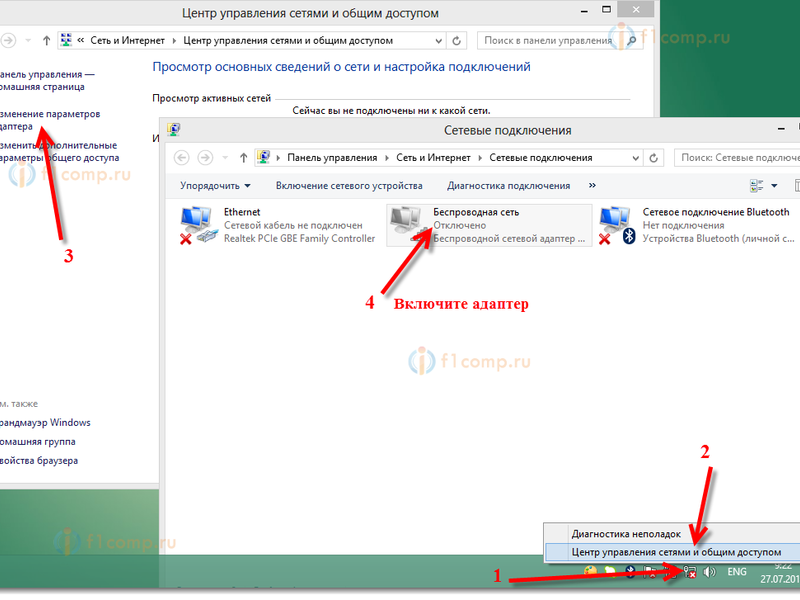800x600 pixels.
Task: Open the Свойства браузера link
Action: tap(39, 460)
